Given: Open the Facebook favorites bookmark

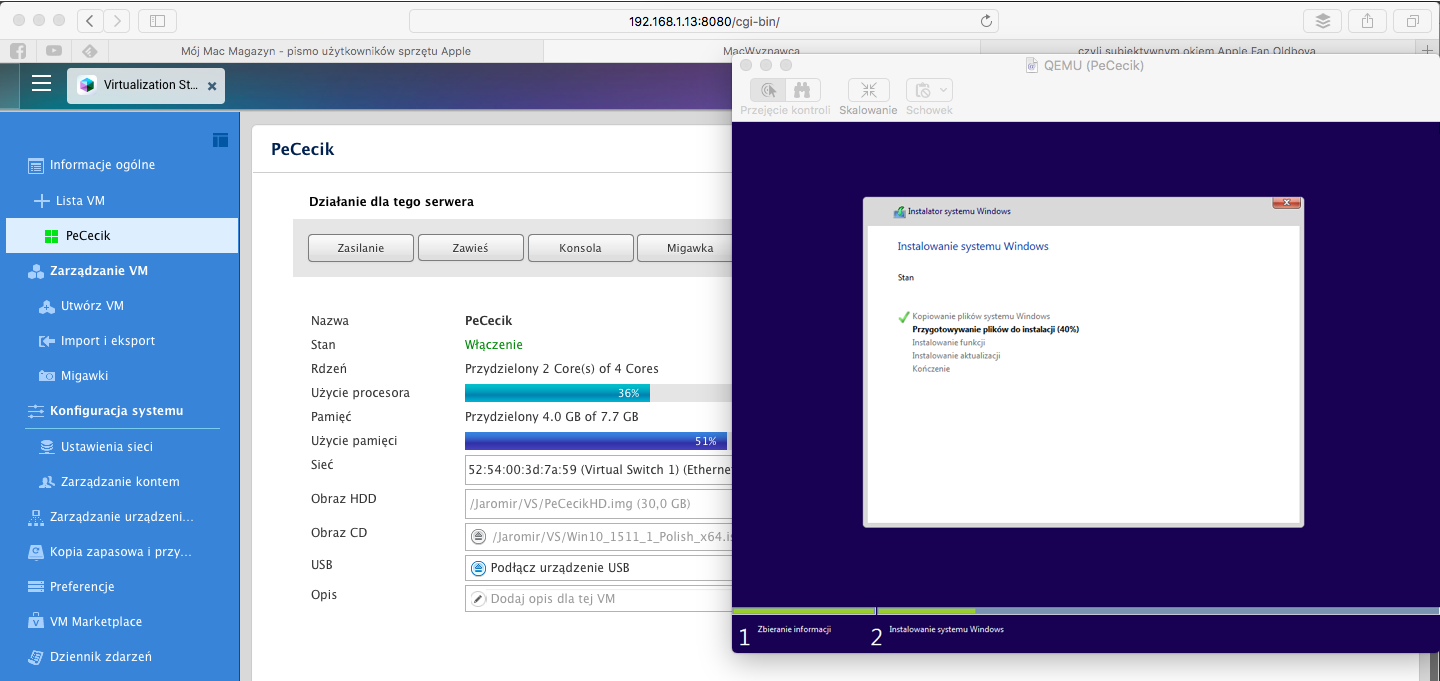Looking at the screenshot, I should (18, 51).
